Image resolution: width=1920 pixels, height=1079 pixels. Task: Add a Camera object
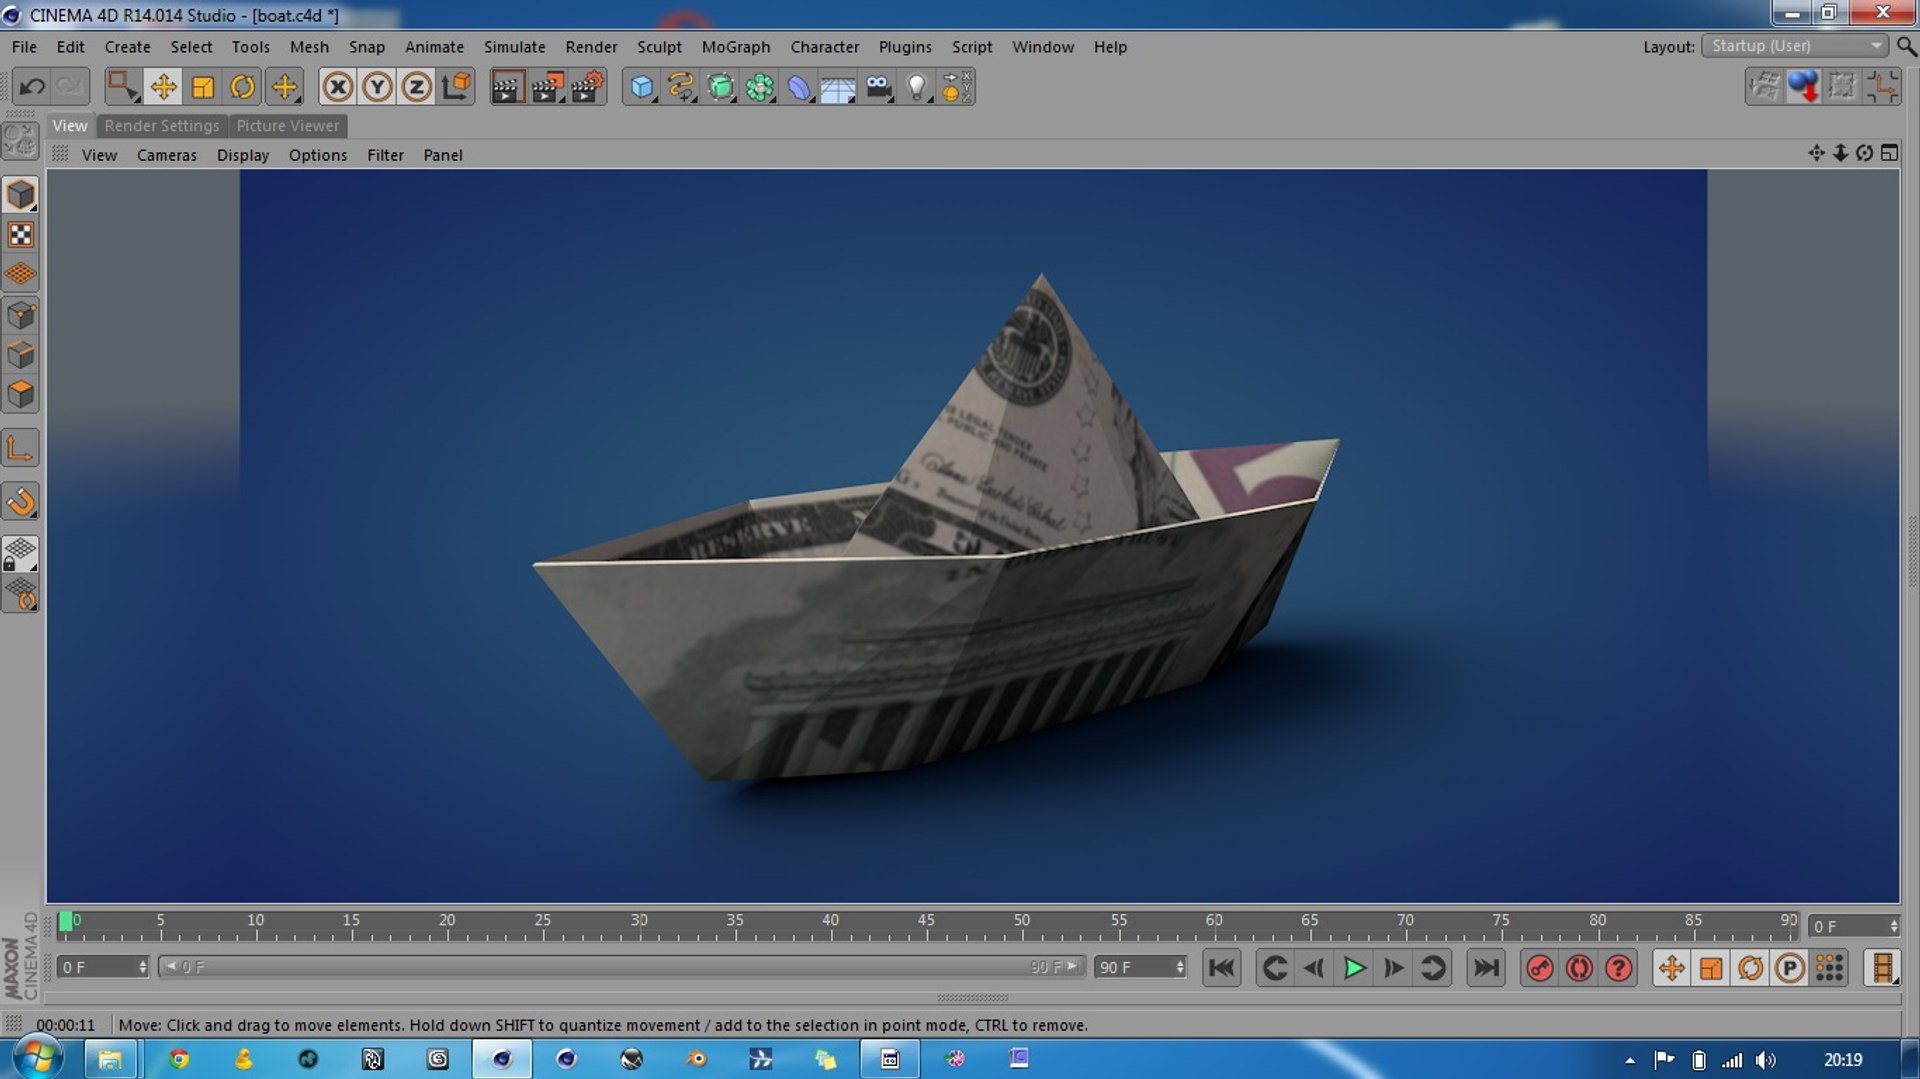pyautogui.click(x=879, y=87)
